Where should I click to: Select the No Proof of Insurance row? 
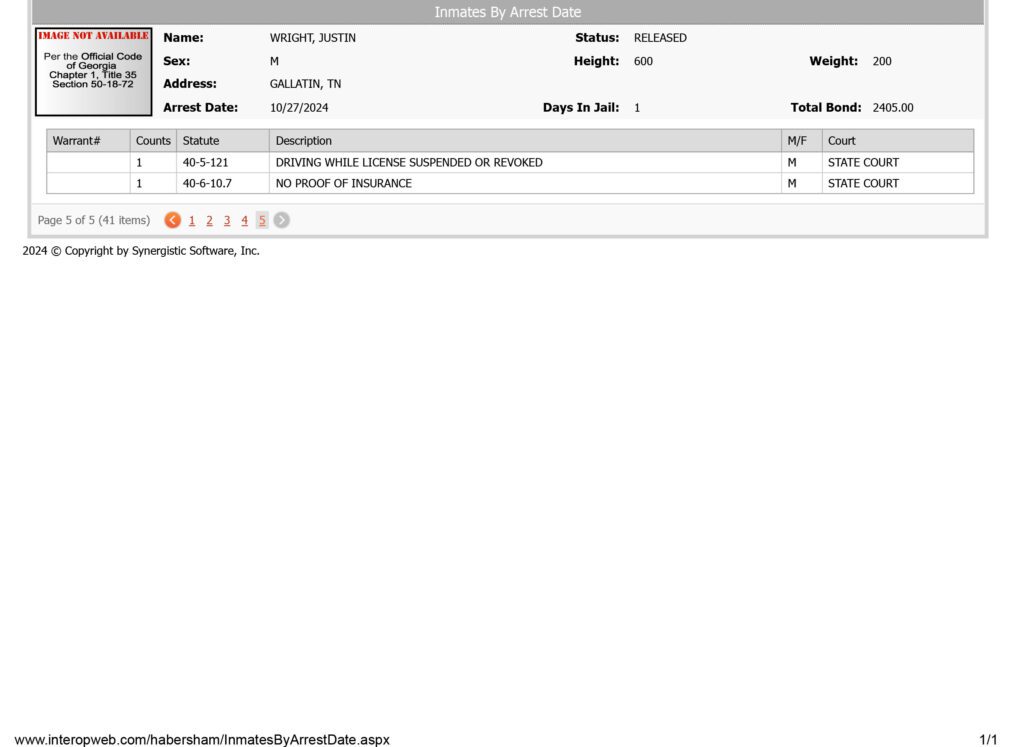[x=510, y=183]
